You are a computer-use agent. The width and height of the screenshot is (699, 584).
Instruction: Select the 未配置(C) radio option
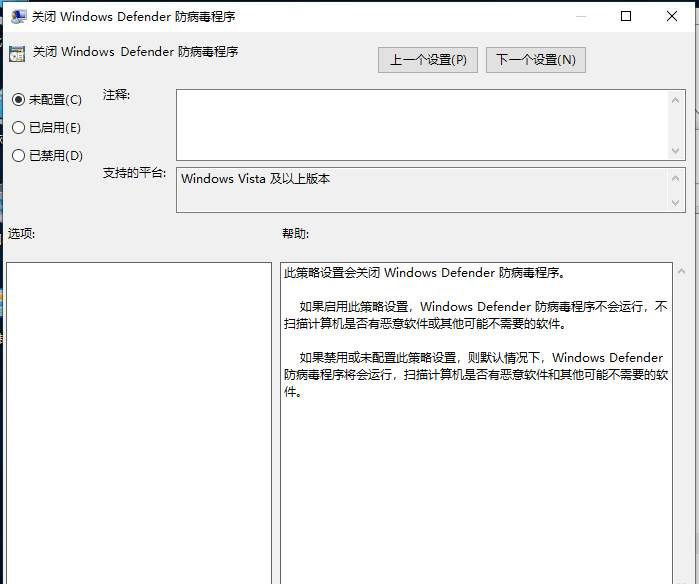click(x=47, y=99)
